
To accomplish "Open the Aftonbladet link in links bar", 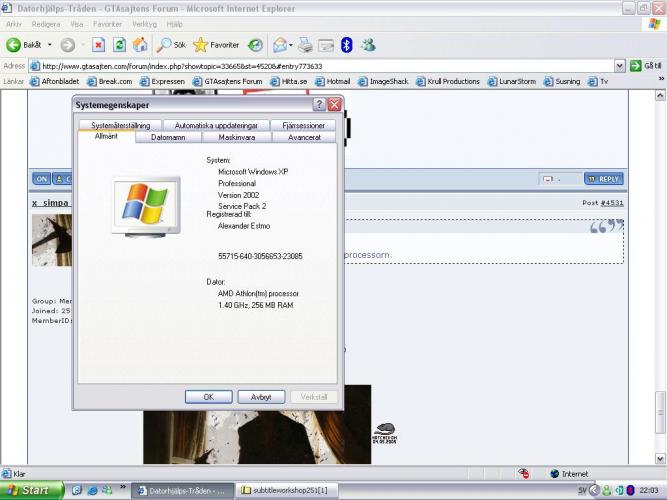I will (54, 81).
